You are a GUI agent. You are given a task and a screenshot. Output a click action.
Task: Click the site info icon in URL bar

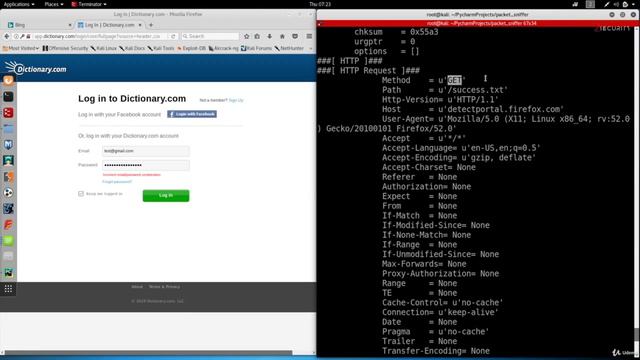click(x=16, y=36)
